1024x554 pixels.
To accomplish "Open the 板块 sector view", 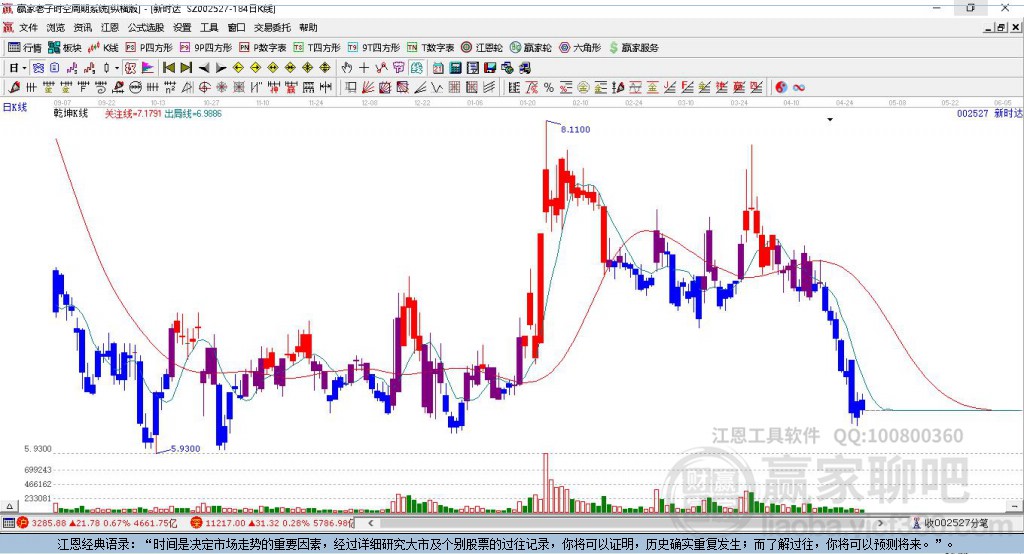I will point(64,48).
